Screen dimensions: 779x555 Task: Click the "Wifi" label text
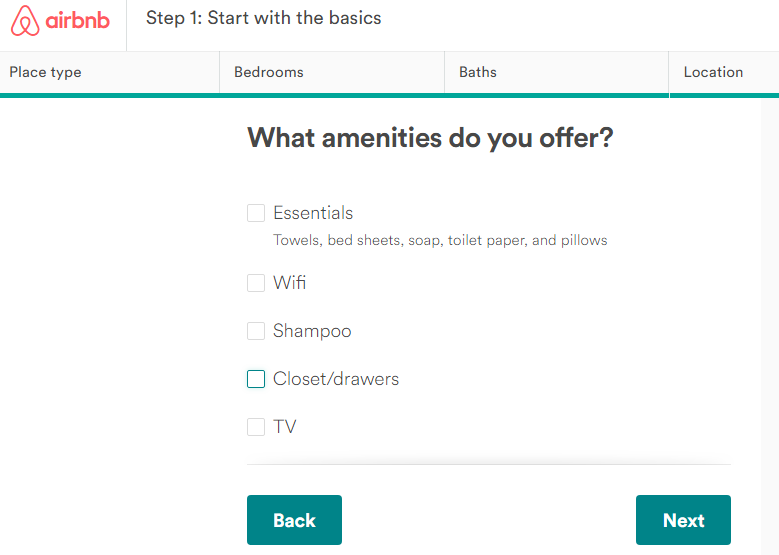[290, 283]
